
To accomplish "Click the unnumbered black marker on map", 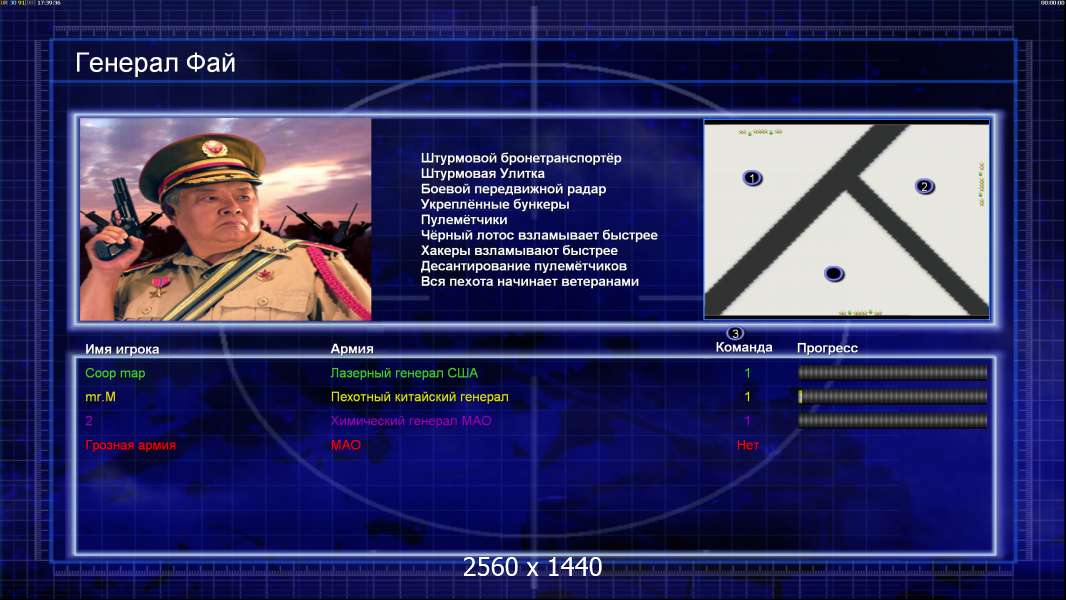I will coord(833,274).
